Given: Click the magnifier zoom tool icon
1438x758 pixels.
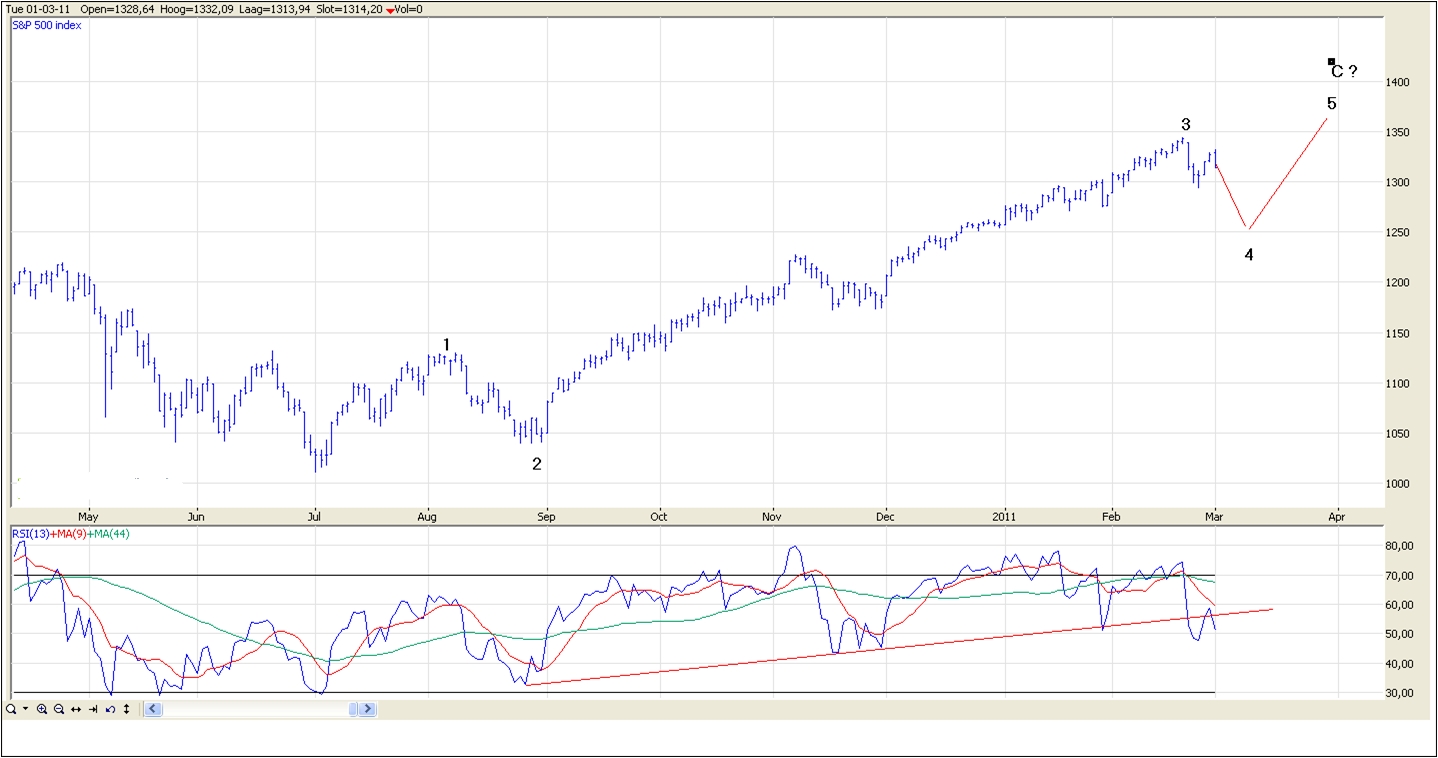Looking at the screenshot, I should coord(10,709).
